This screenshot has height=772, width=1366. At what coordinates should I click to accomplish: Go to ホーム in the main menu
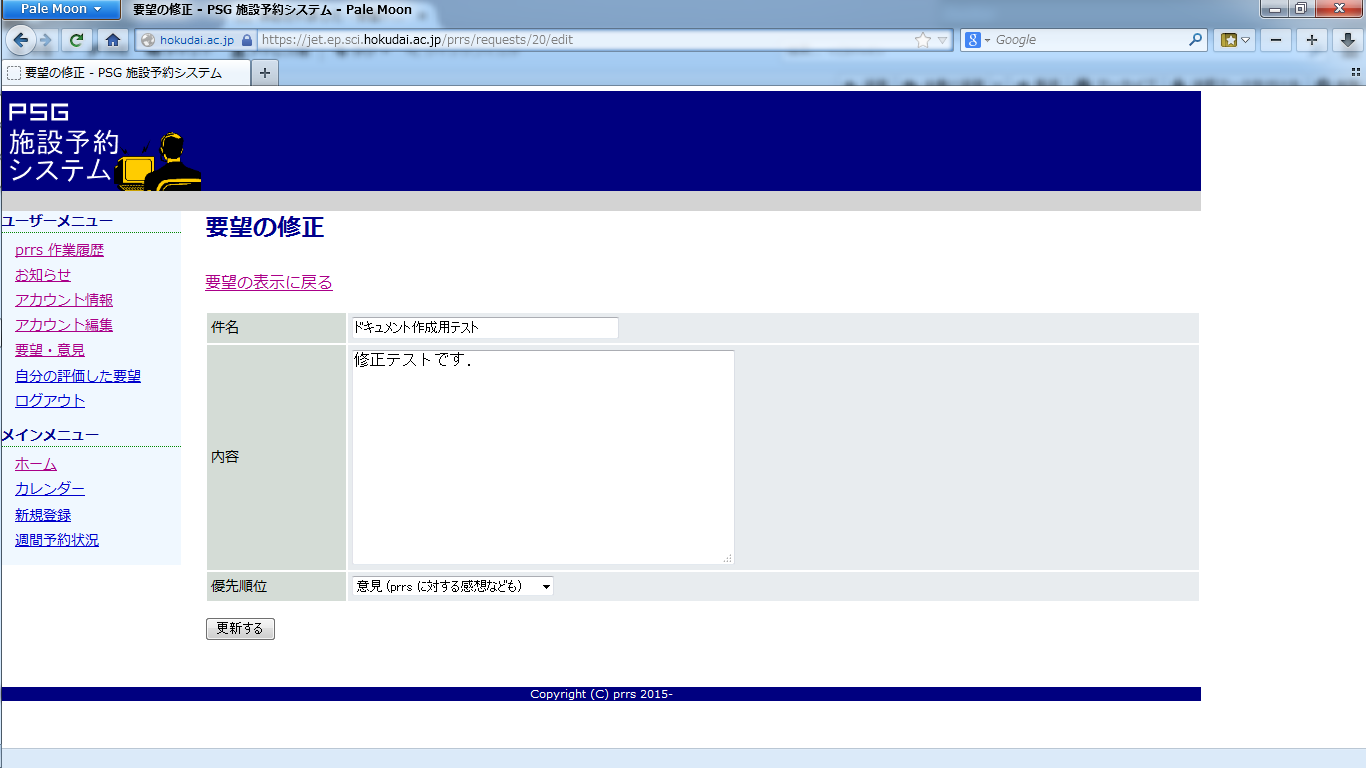click(x=36, y=464)
